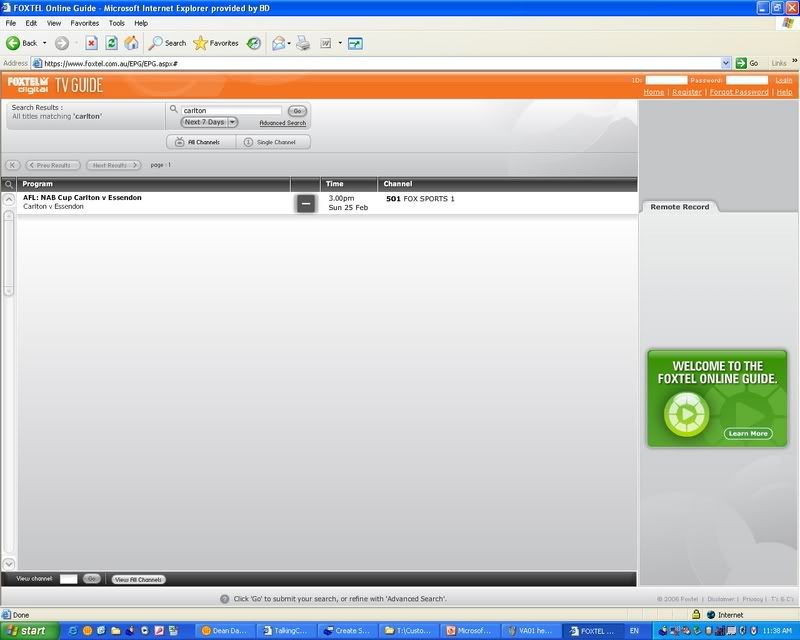Select Single Channel search mode
The image size is (800, 640).
point(273,142)
